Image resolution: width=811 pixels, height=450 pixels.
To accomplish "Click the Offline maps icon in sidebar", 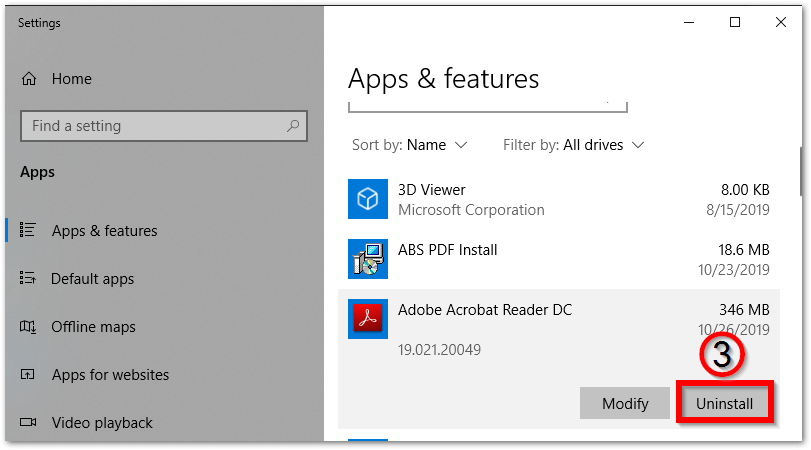I will click(27, 326).
